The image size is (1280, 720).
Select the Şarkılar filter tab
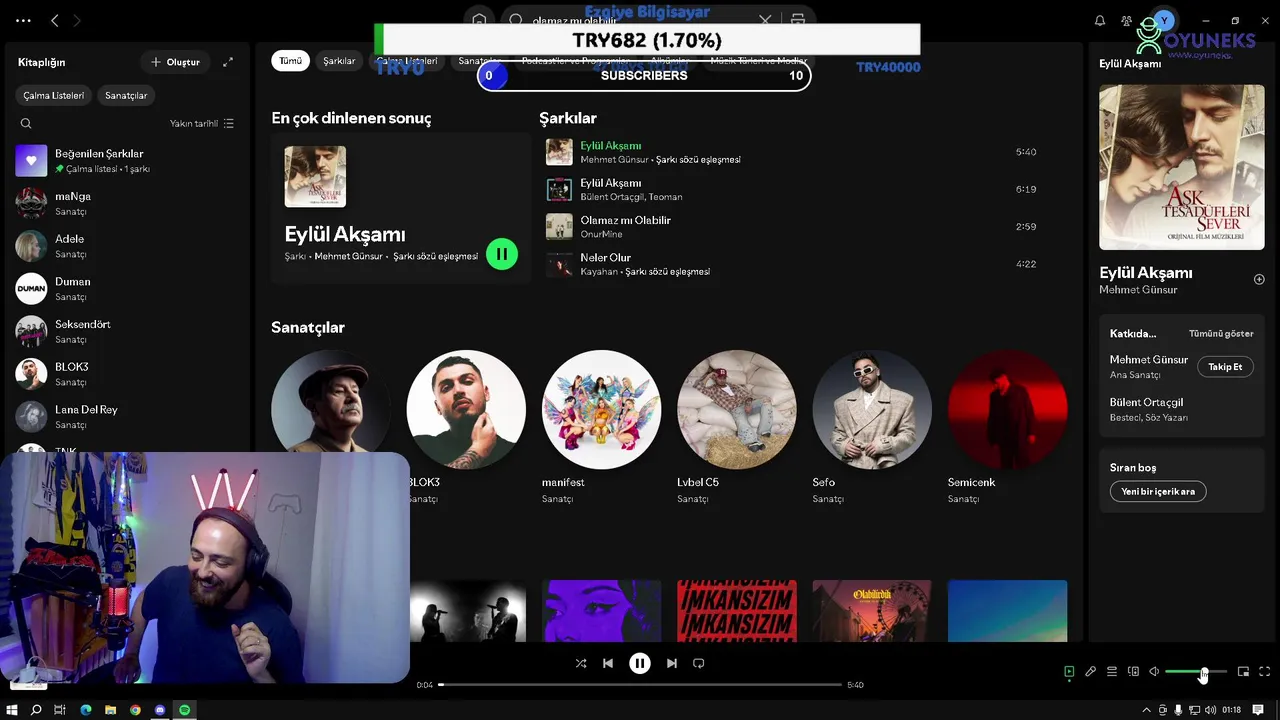(x=339, y=61)
